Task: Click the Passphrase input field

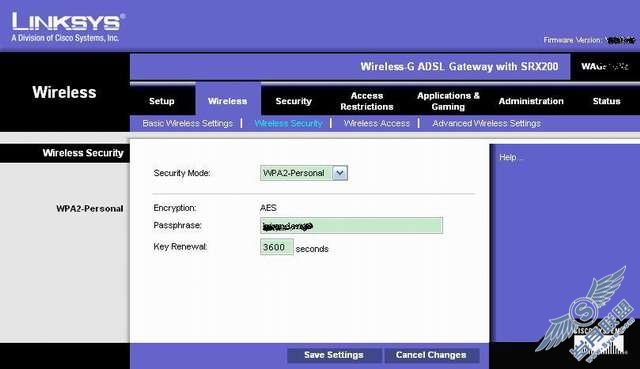Action: click(x=351, y=225)
